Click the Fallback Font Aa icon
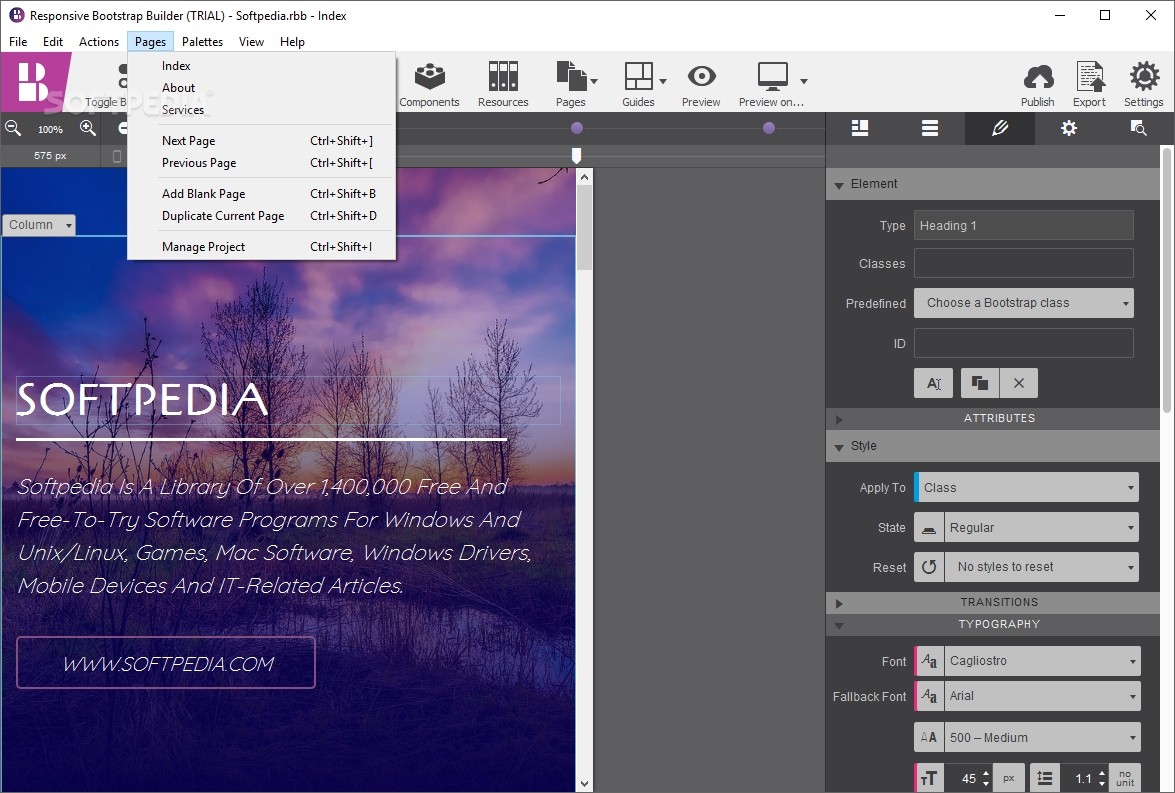The width and height of the screenshot is (1175, 793). click(929, 696)
